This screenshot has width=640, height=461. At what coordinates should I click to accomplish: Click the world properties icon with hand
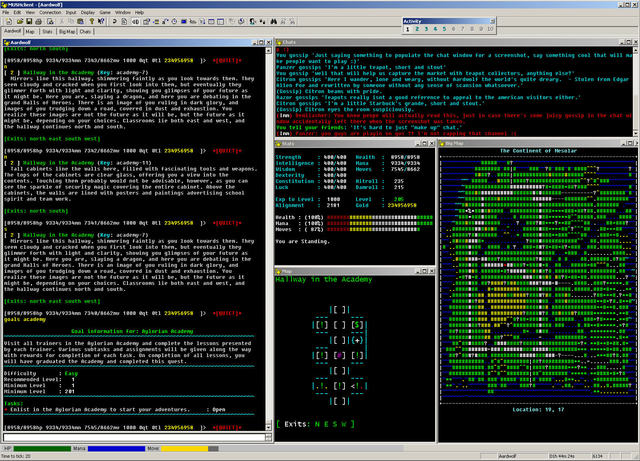click(x=146, y=21)
